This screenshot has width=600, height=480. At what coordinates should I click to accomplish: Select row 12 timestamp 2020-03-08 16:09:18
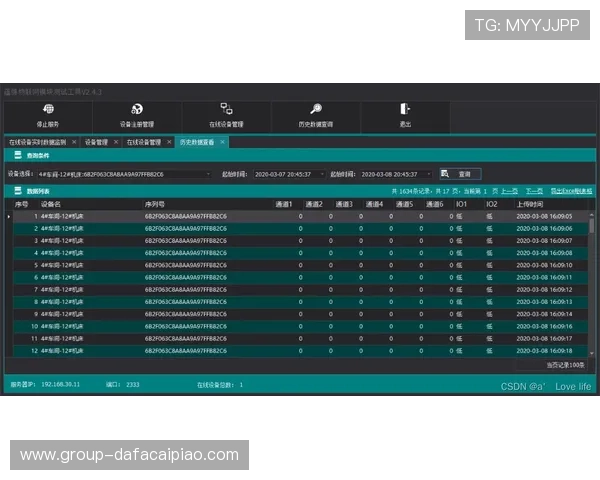[x=544, y=351]
